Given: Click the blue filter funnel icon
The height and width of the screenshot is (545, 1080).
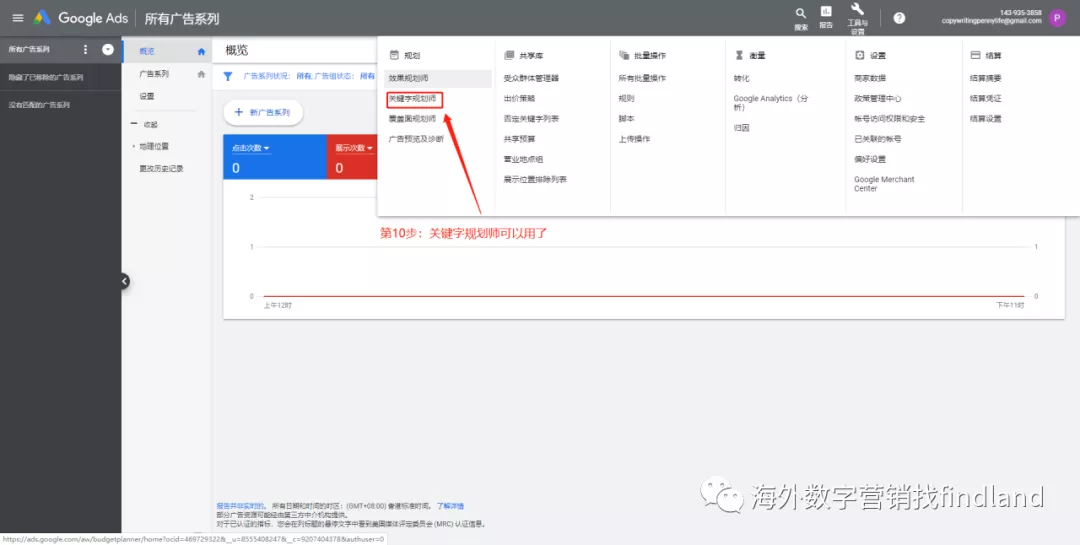Looking at the screenshot, I should [x=228, y=76].
